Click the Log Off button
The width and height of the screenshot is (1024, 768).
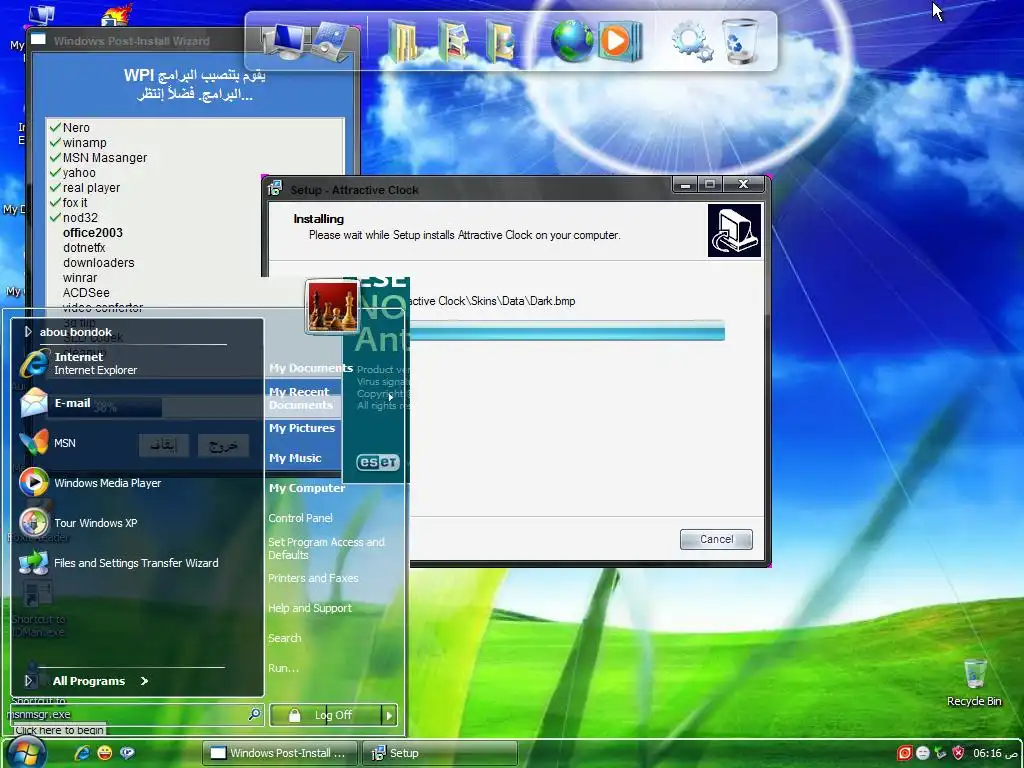pyautogui.click(x=326, y=715)
